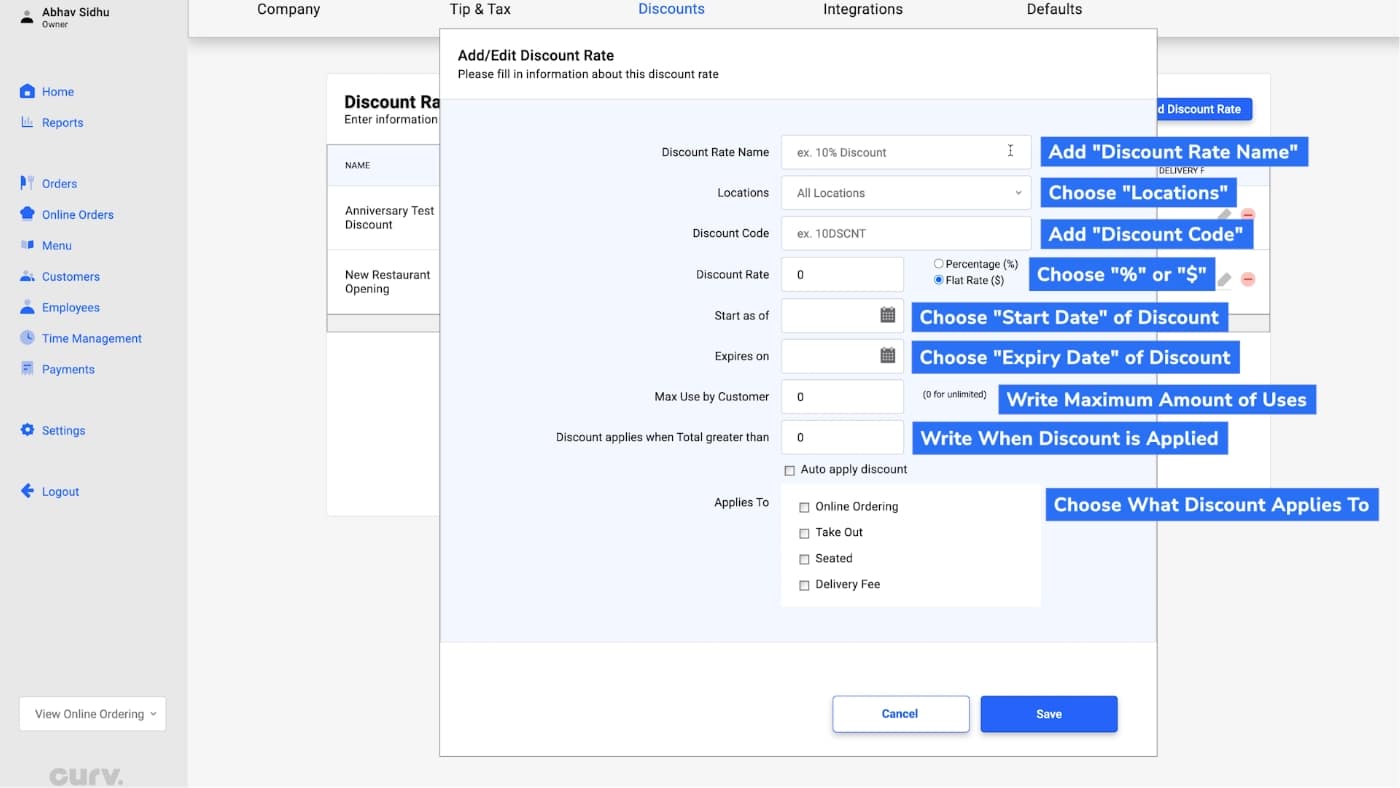Image resolution: width=1400 pixels, height=788 pixels.
Task: Go to Reports in the sidebar
Action: pos(62,122)
